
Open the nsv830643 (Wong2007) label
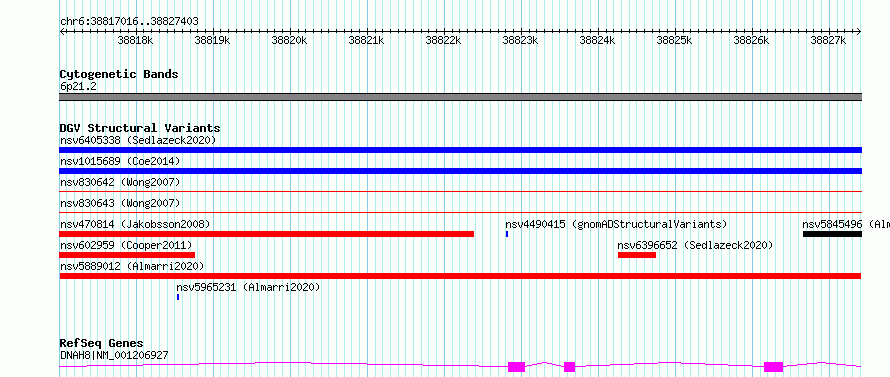pos(120,203)
